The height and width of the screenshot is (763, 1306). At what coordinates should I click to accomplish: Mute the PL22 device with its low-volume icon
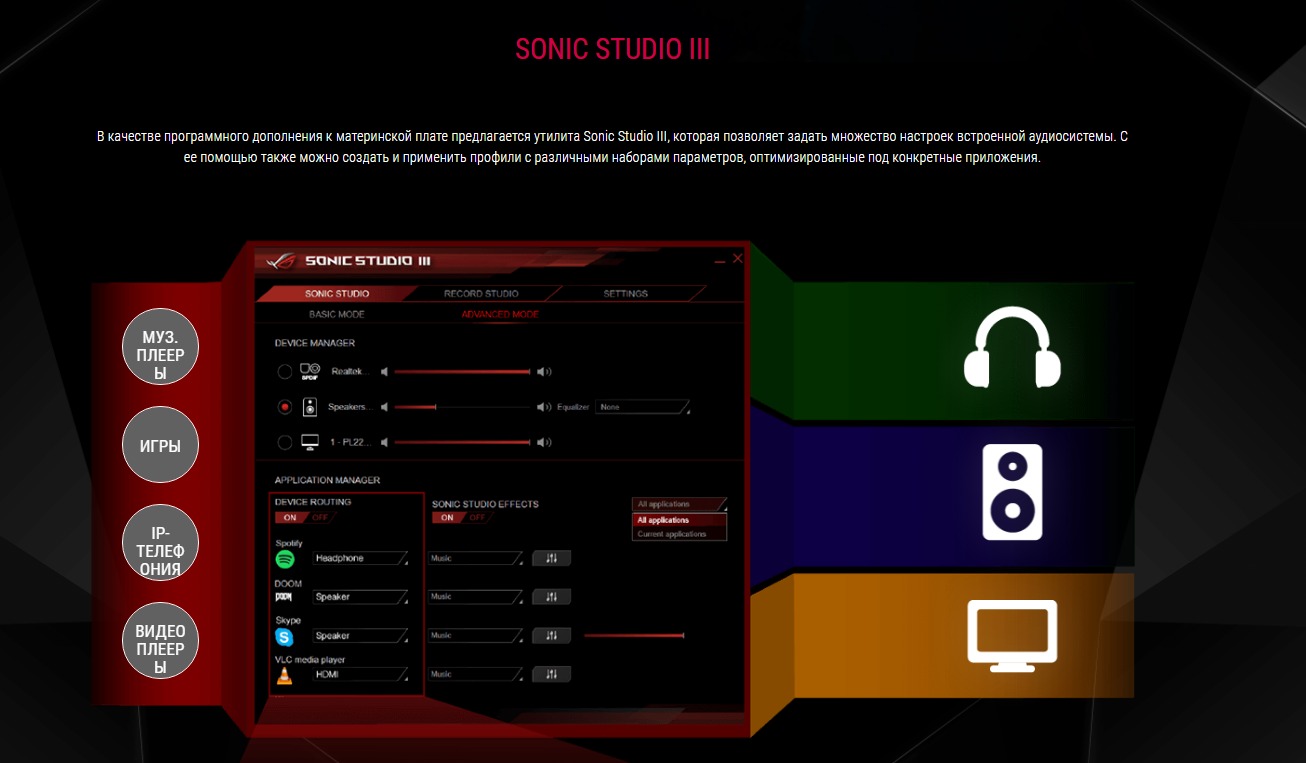[x=385, y=442]
